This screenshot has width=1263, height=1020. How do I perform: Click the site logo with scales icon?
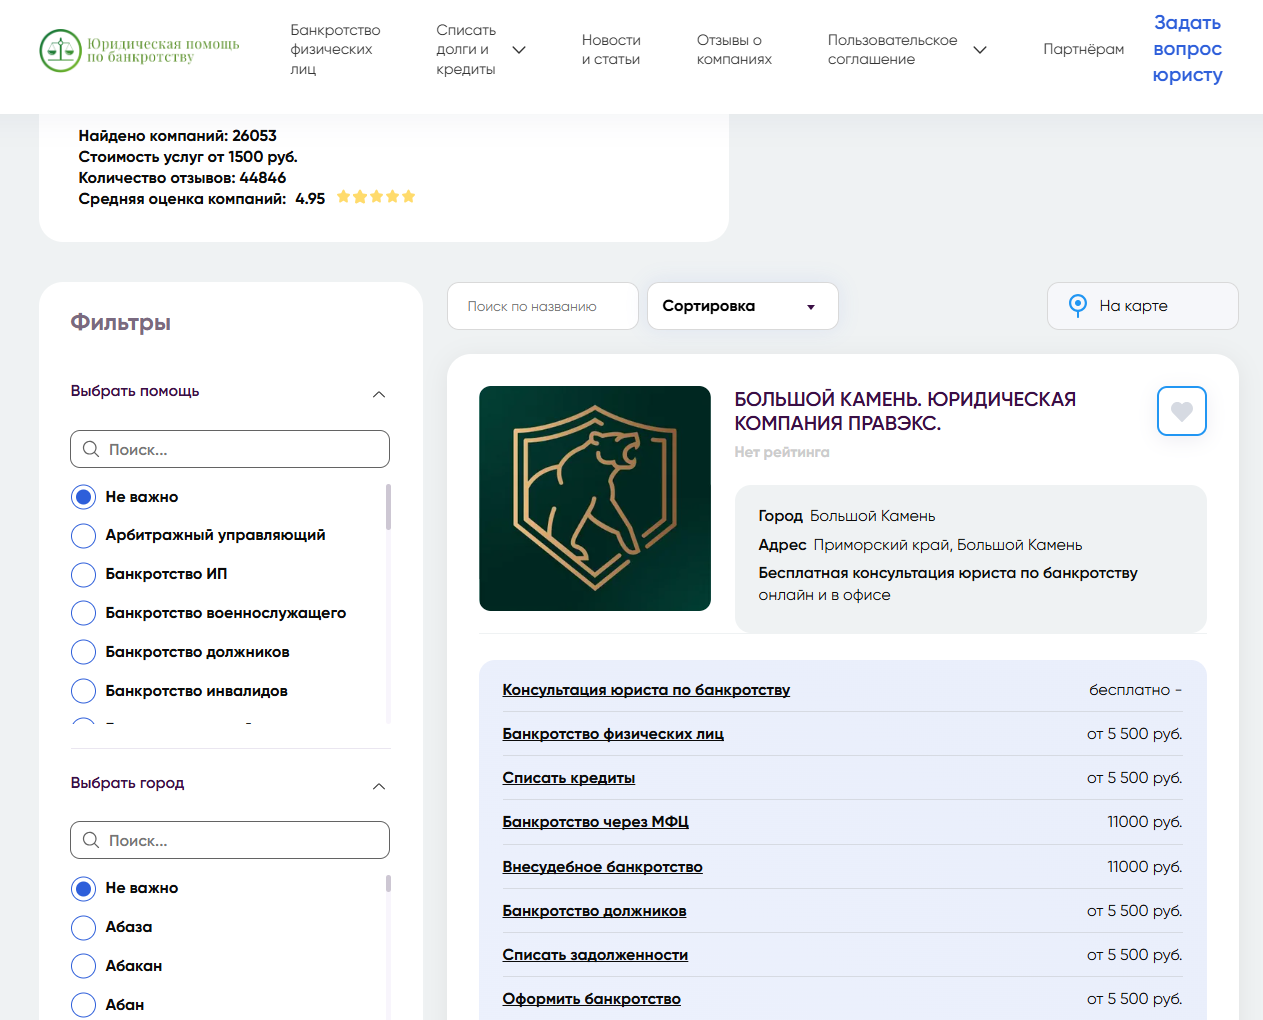click(140, 50)
